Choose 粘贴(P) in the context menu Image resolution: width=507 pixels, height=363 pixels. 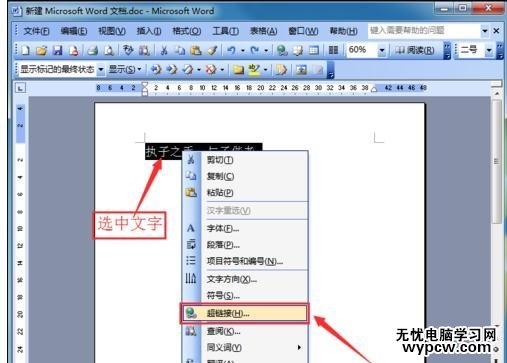[245, 192]
